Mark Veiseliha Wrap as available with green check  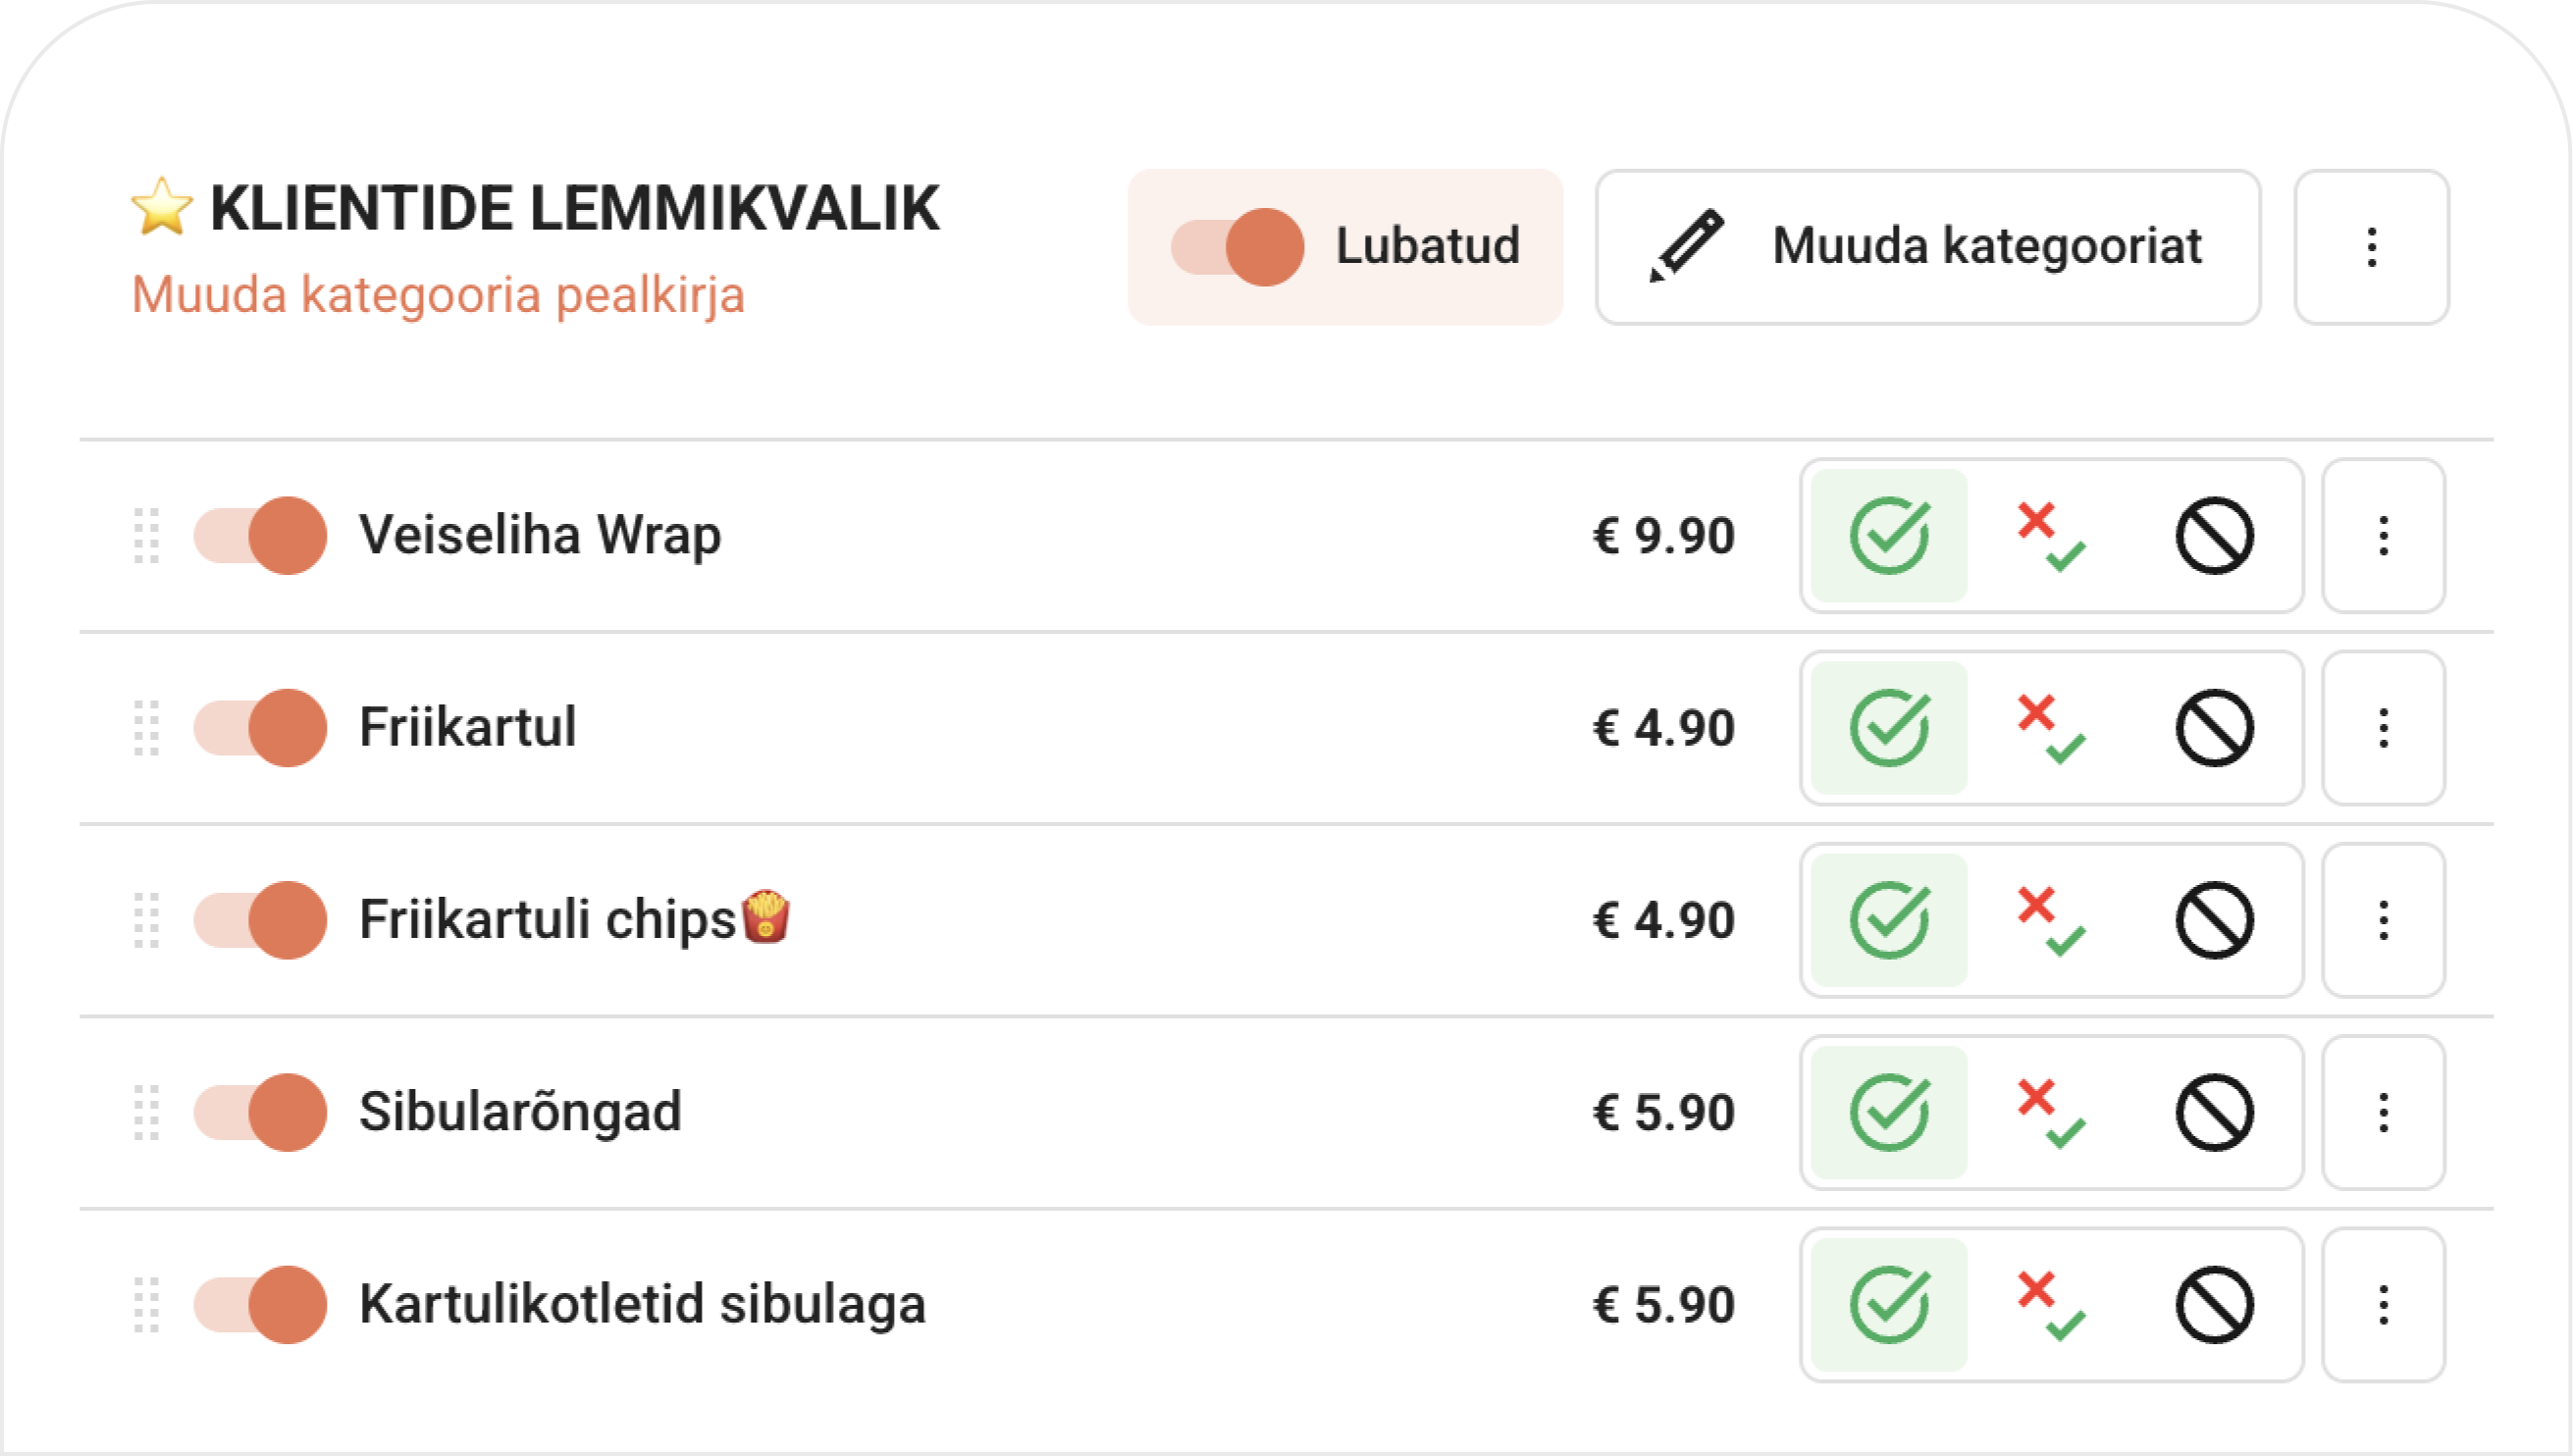[1888, 536]
